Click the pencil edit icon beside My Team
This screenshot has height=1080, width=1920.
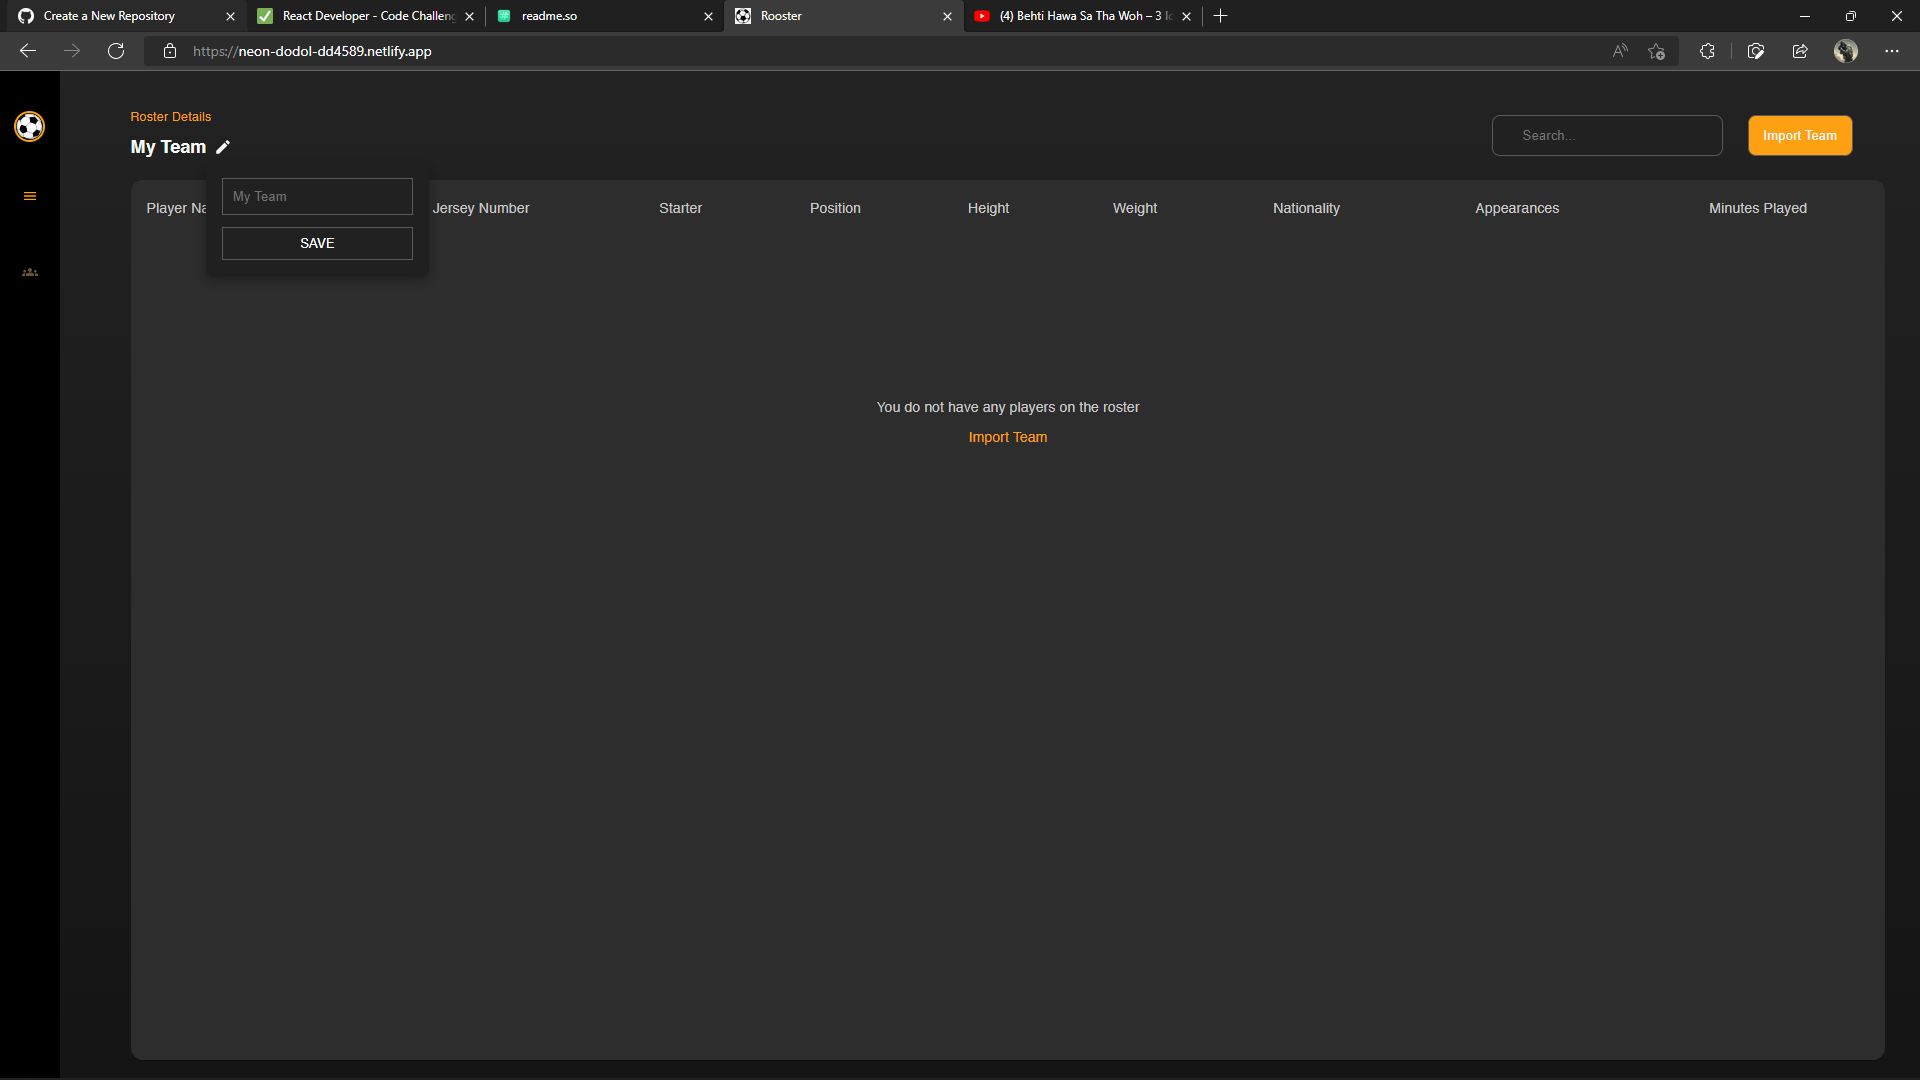point(223,147)
